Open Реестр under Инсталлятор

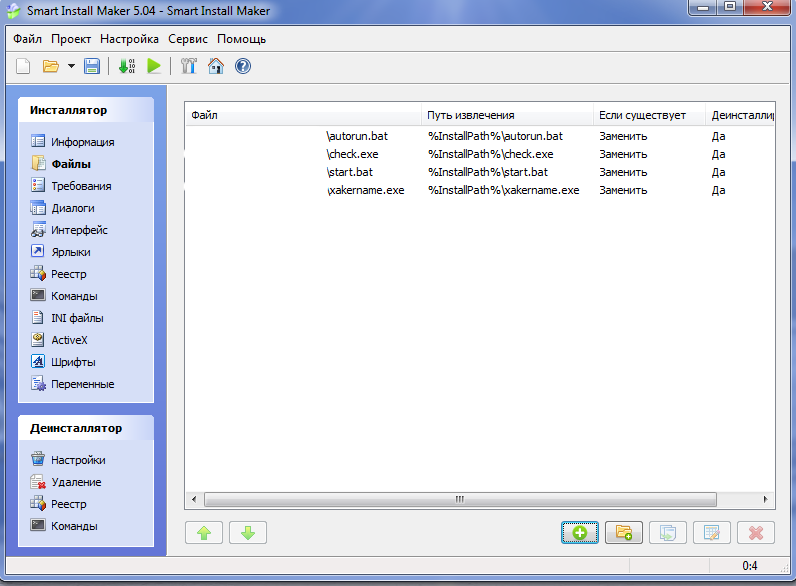[69, 274]
